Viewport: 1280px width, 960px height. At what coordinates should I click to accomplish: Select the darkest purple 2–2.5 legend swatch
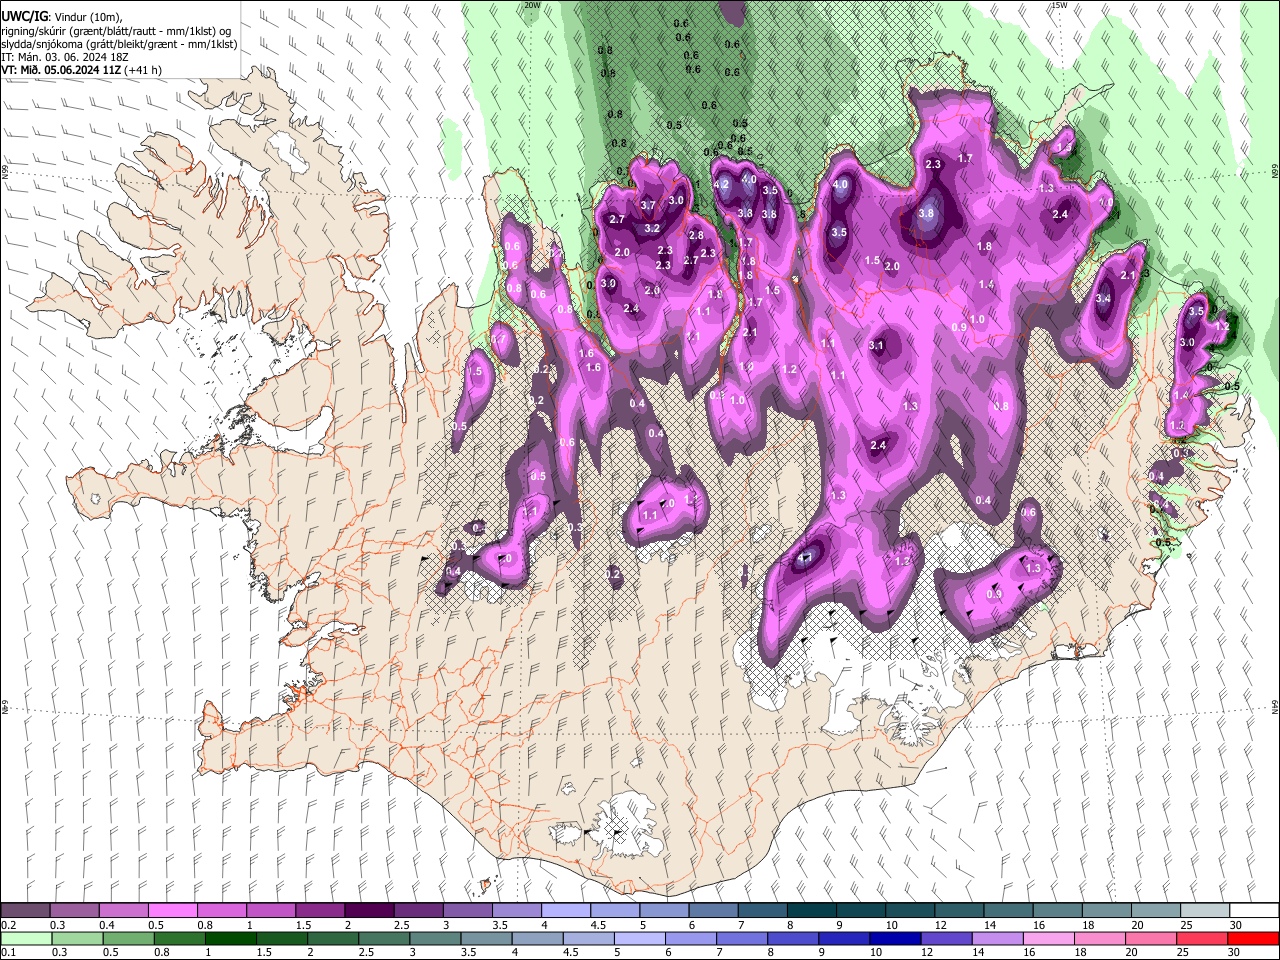(x=368, y=911)
